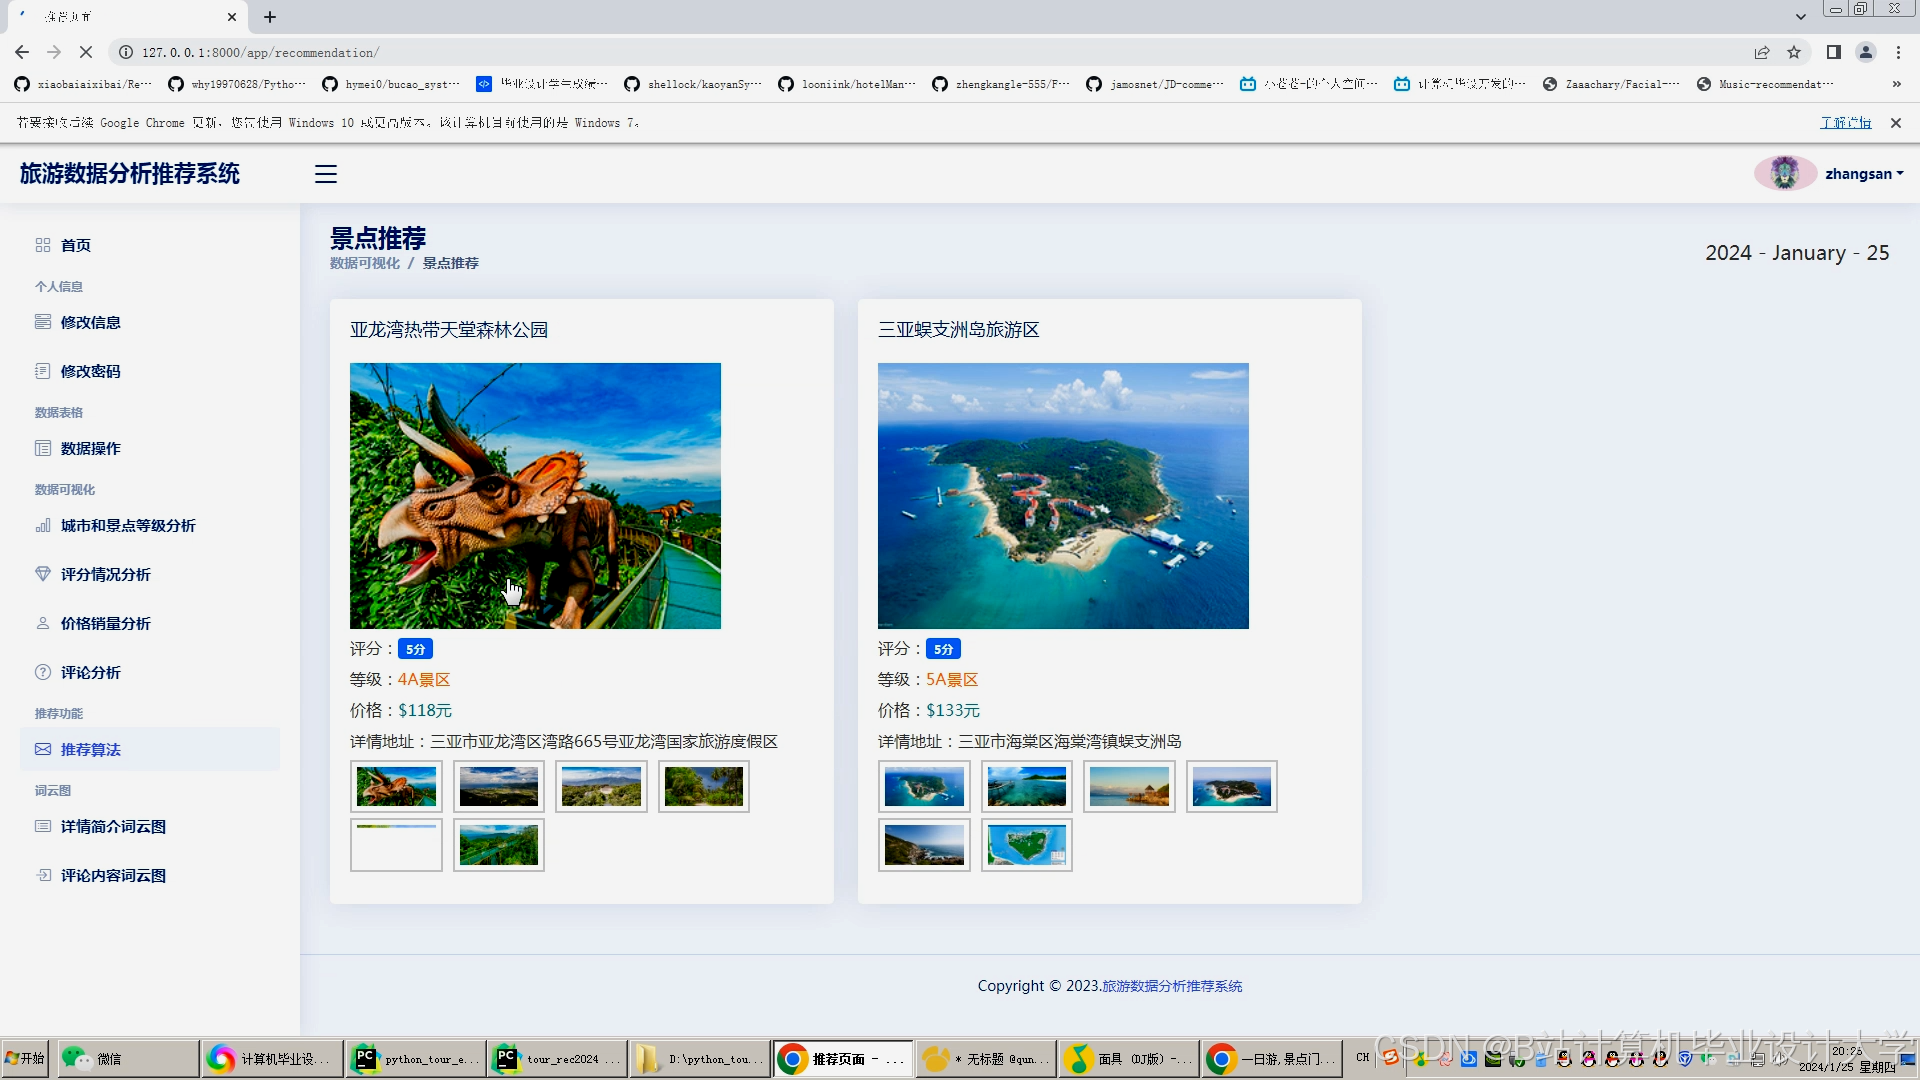Click the 了解详情 link in notification bar
1920x1080 pixels.
[1845, 122]
